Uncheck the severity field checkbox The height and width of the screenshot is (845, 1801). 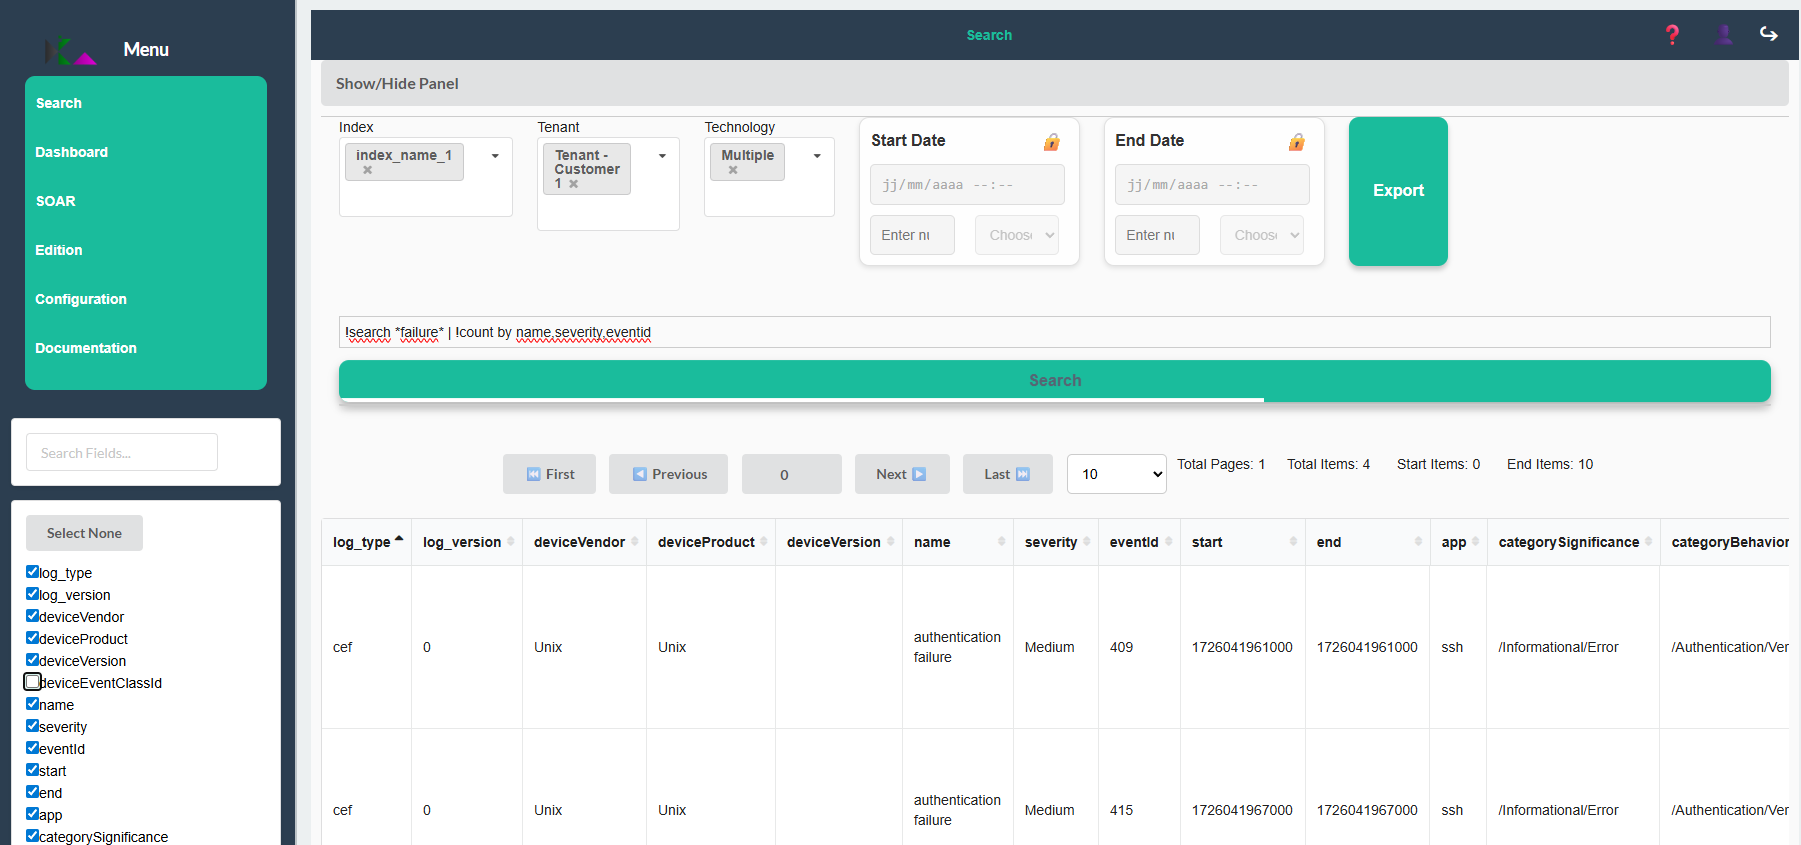(32, 726)
